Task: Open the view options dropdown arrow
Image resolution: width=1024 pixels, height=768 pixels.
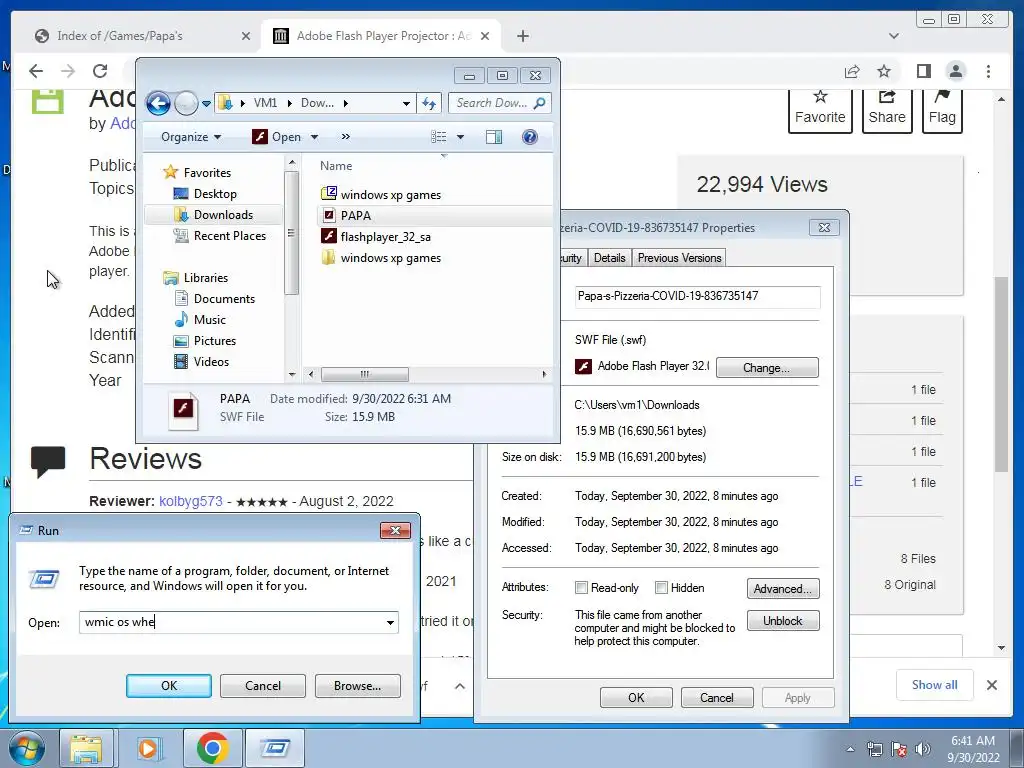Action: click(460, 137)
